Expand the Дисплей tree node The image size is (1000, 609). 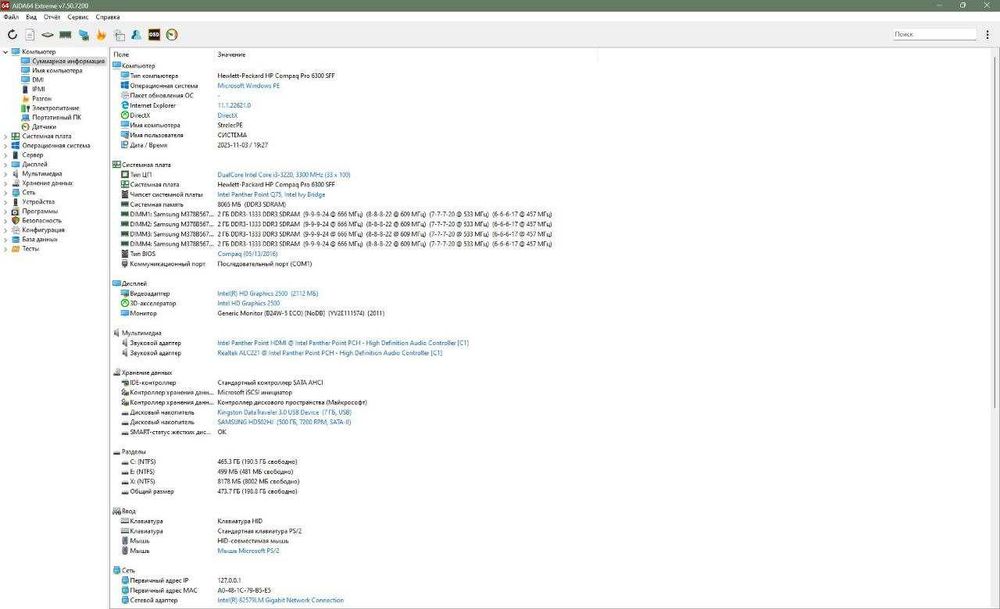pyautogui.click(x=6, y=165)
